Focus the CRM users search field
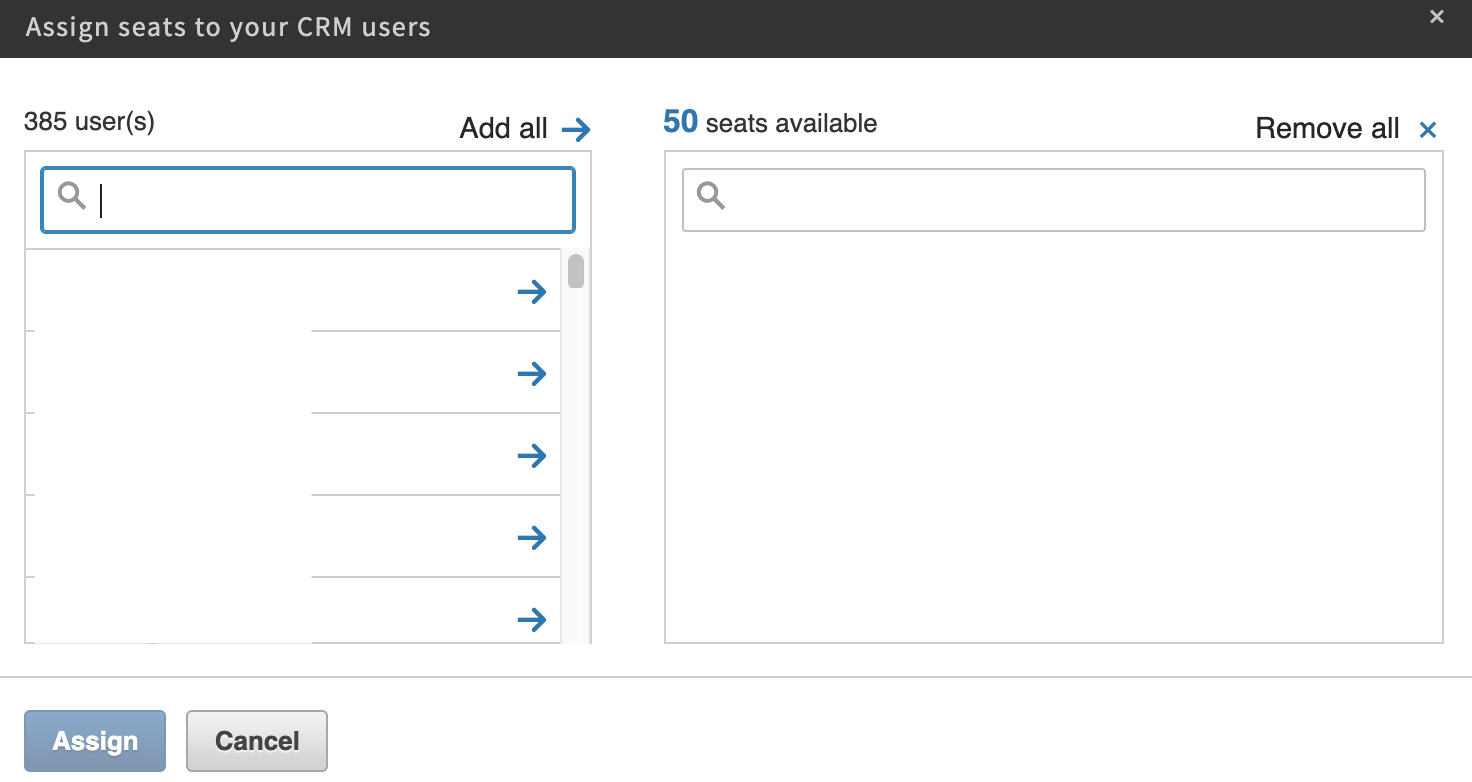The image size is (1472, 782). tap(308, 200)
